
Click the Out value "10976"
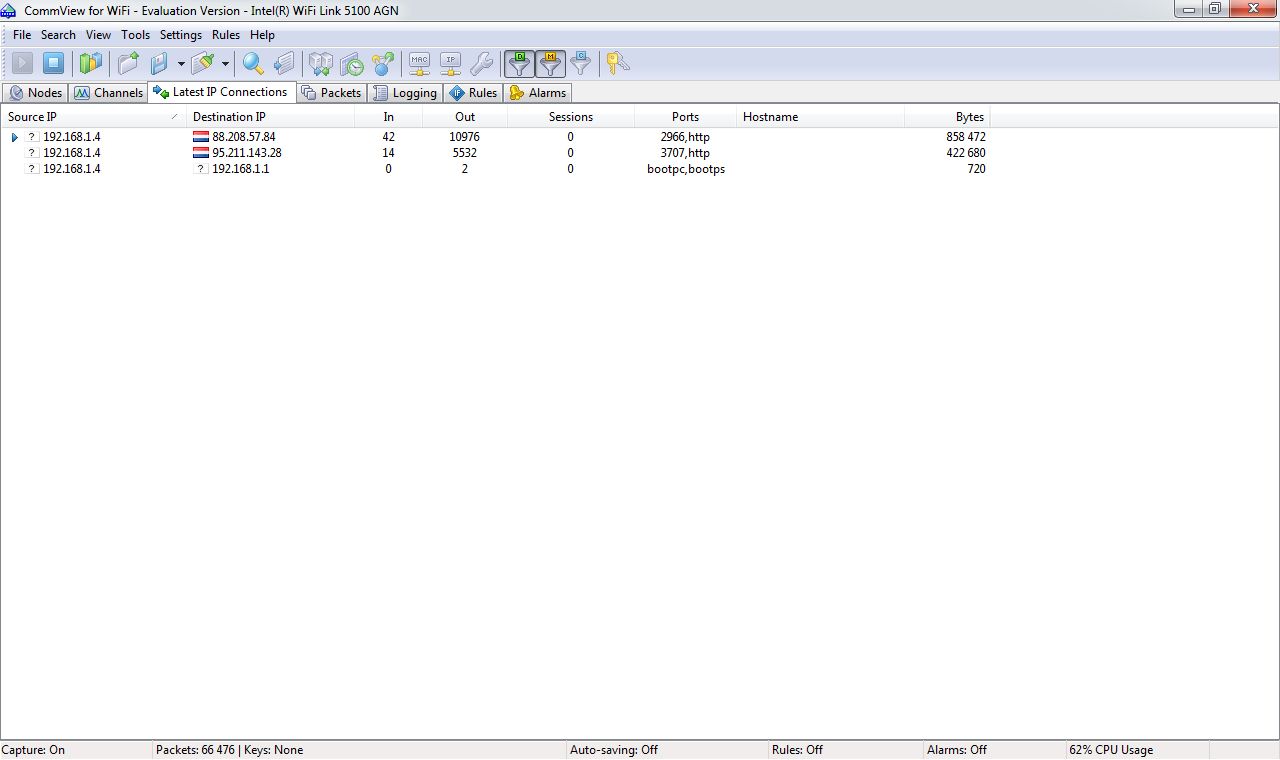pos(465,137)
